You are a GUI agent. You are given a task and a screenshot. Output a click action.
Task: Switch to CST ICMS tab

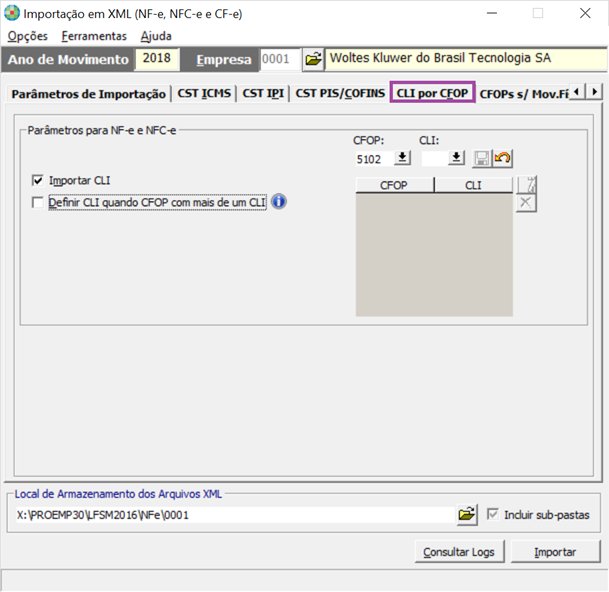pyautogui.click(x=204, y=94)
